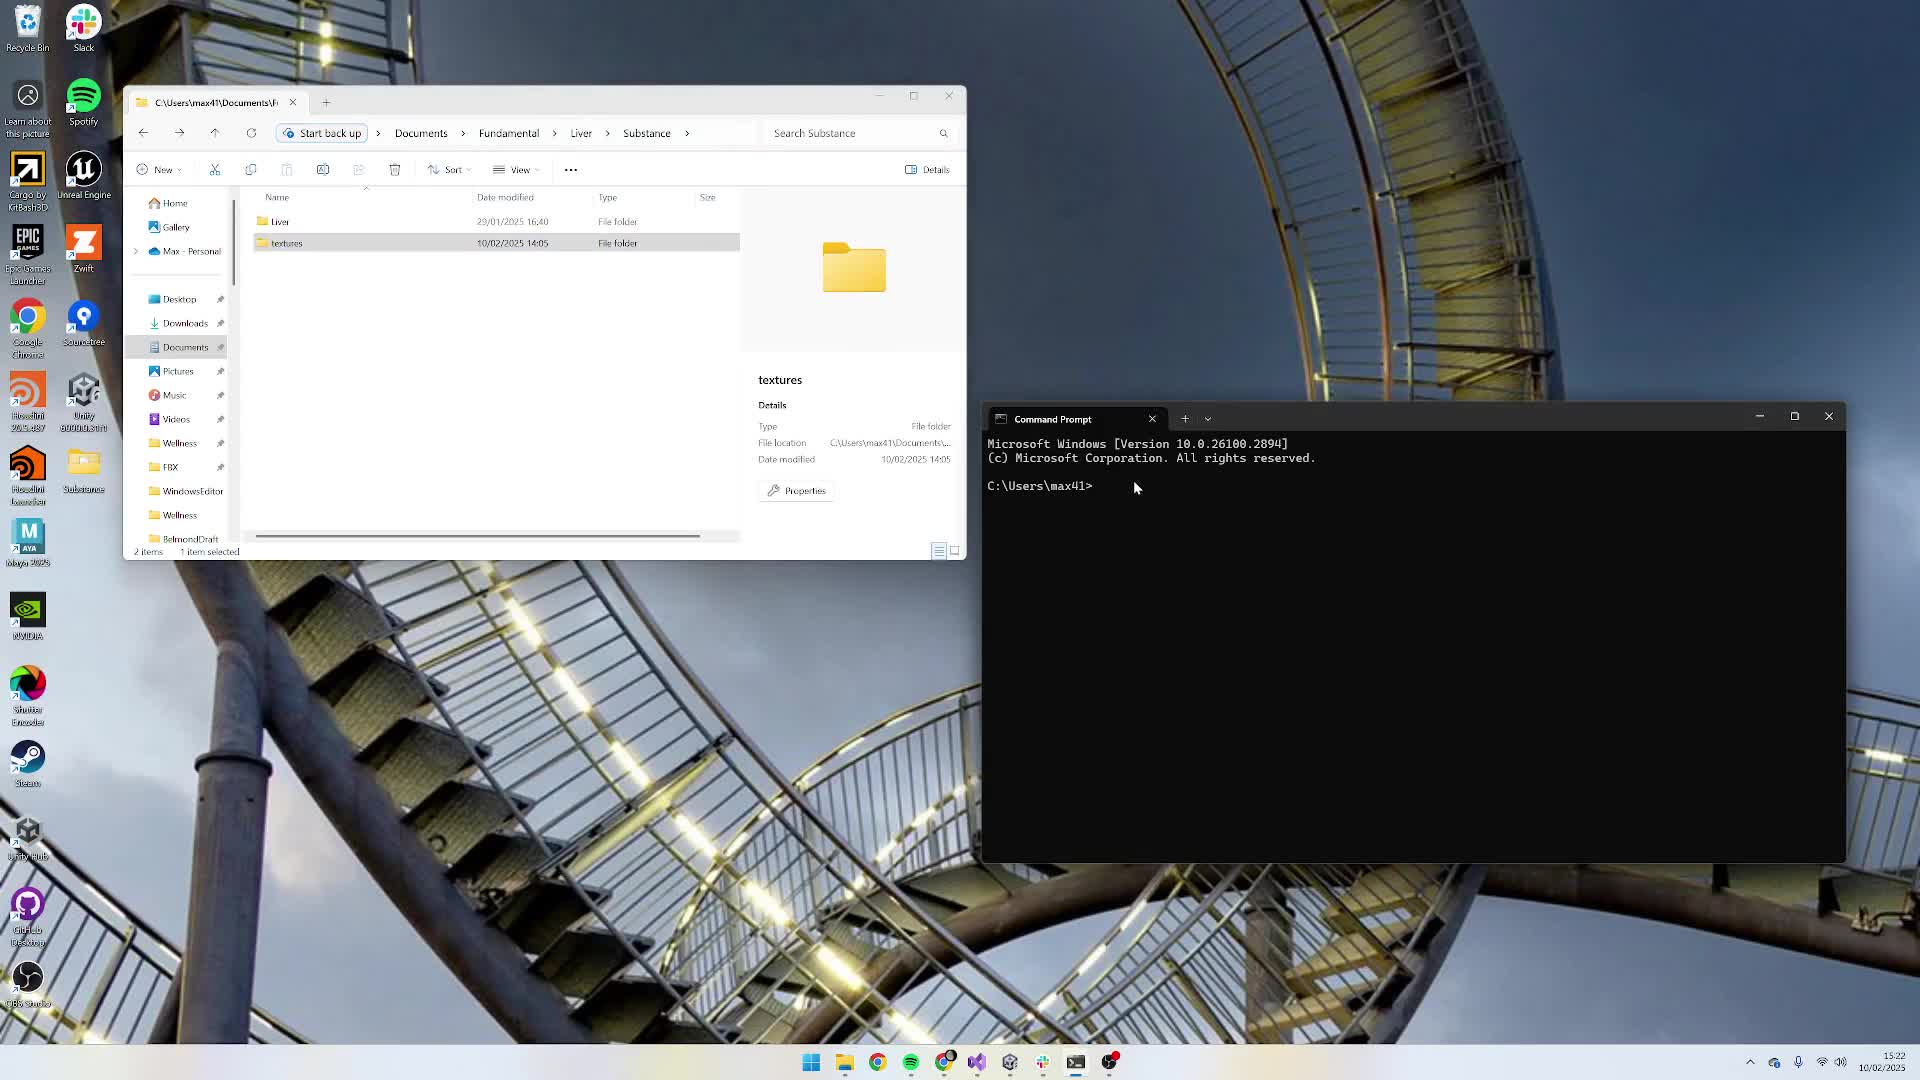
Task: Click the Cut scissors icon in Explorer toolbar
Action: [x=214, y=170]
